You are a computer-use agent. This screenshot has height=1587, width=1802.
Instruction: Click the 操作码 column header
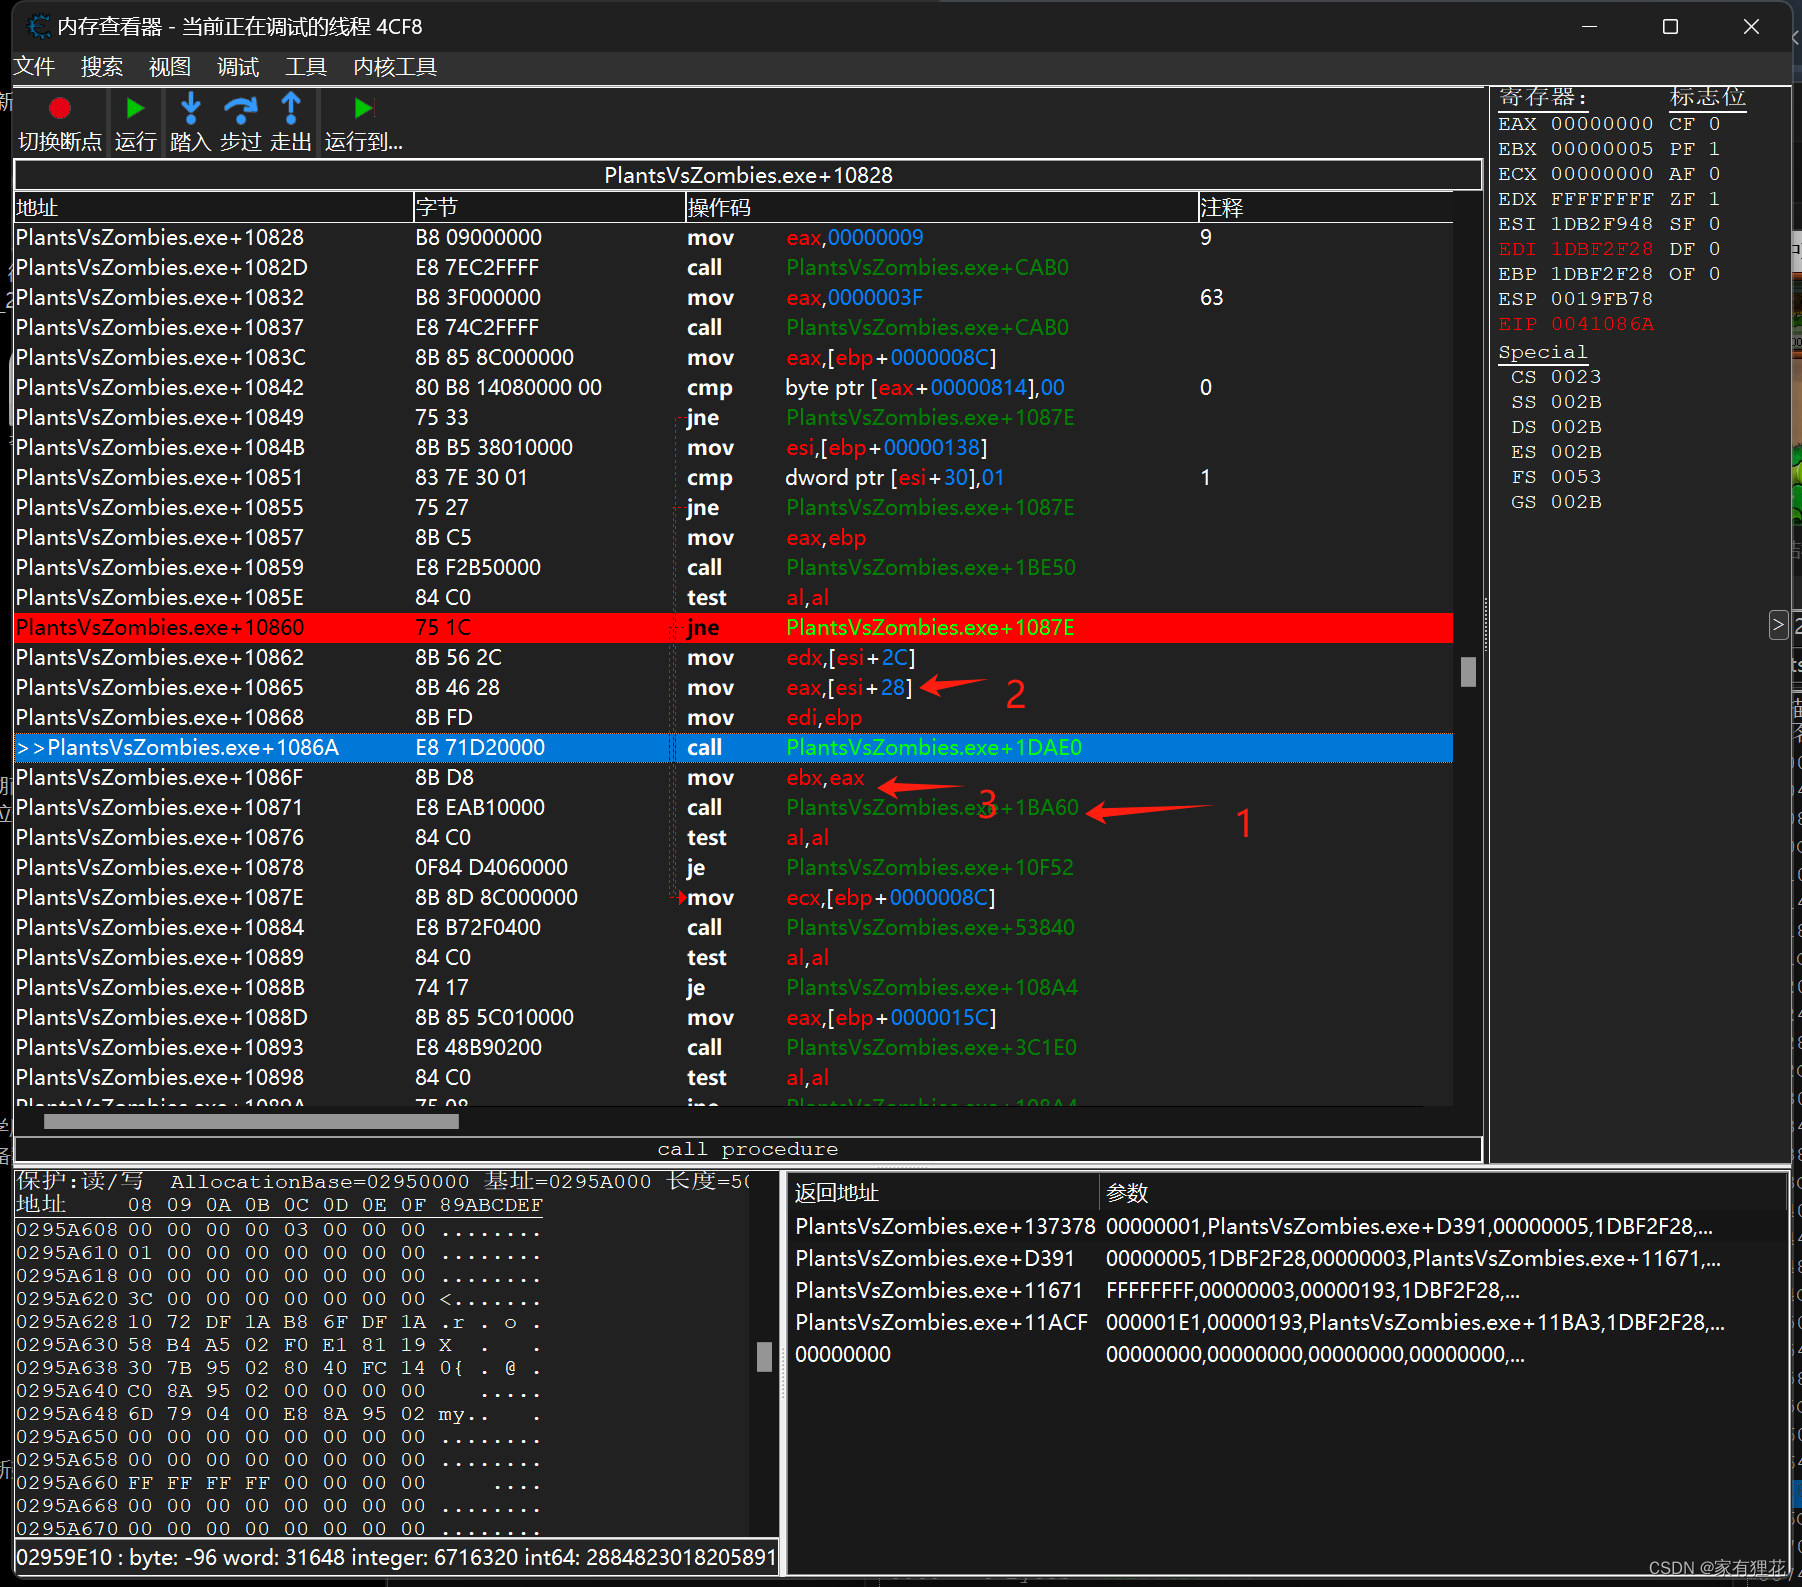(941, 207)
